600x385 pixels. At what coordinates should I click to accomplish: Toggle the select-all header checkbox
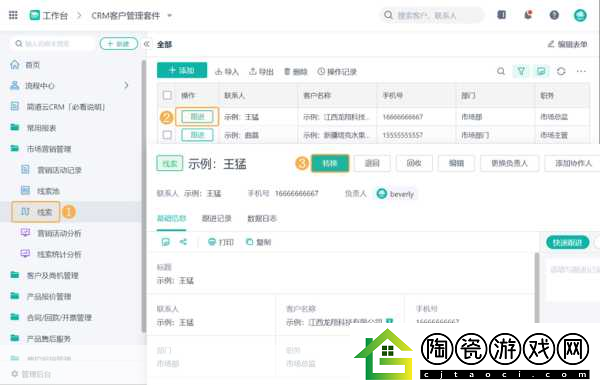click(167, 95)
